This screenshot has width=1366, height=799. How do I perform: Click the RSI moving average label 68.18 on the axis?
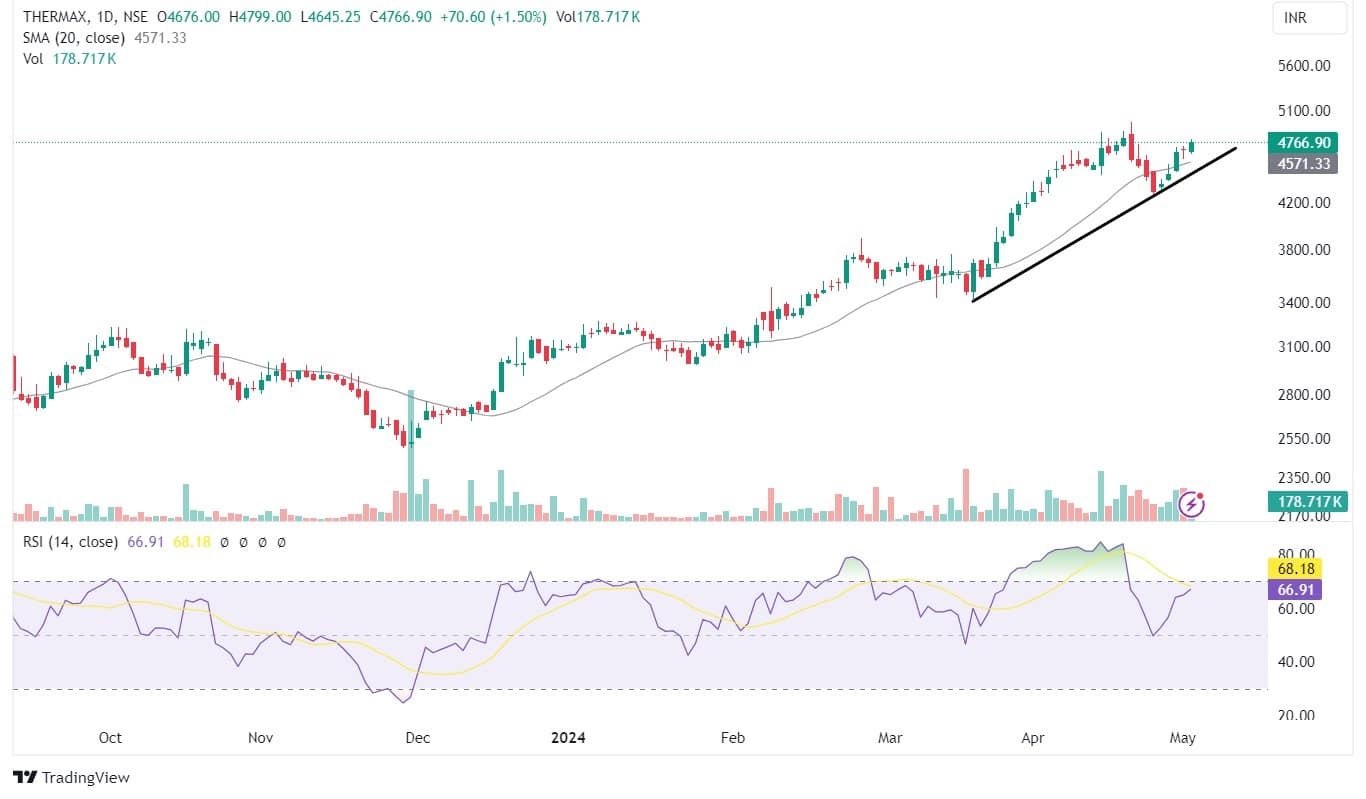pyautogui.click(x=1294, y=569)
